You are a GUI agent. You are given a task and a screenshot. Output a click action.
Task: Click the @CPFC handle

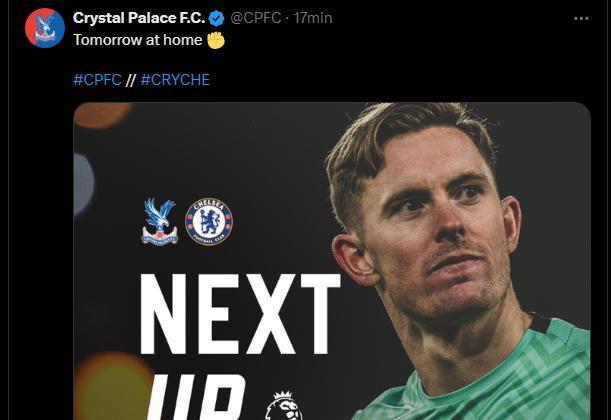click(256, 18)
